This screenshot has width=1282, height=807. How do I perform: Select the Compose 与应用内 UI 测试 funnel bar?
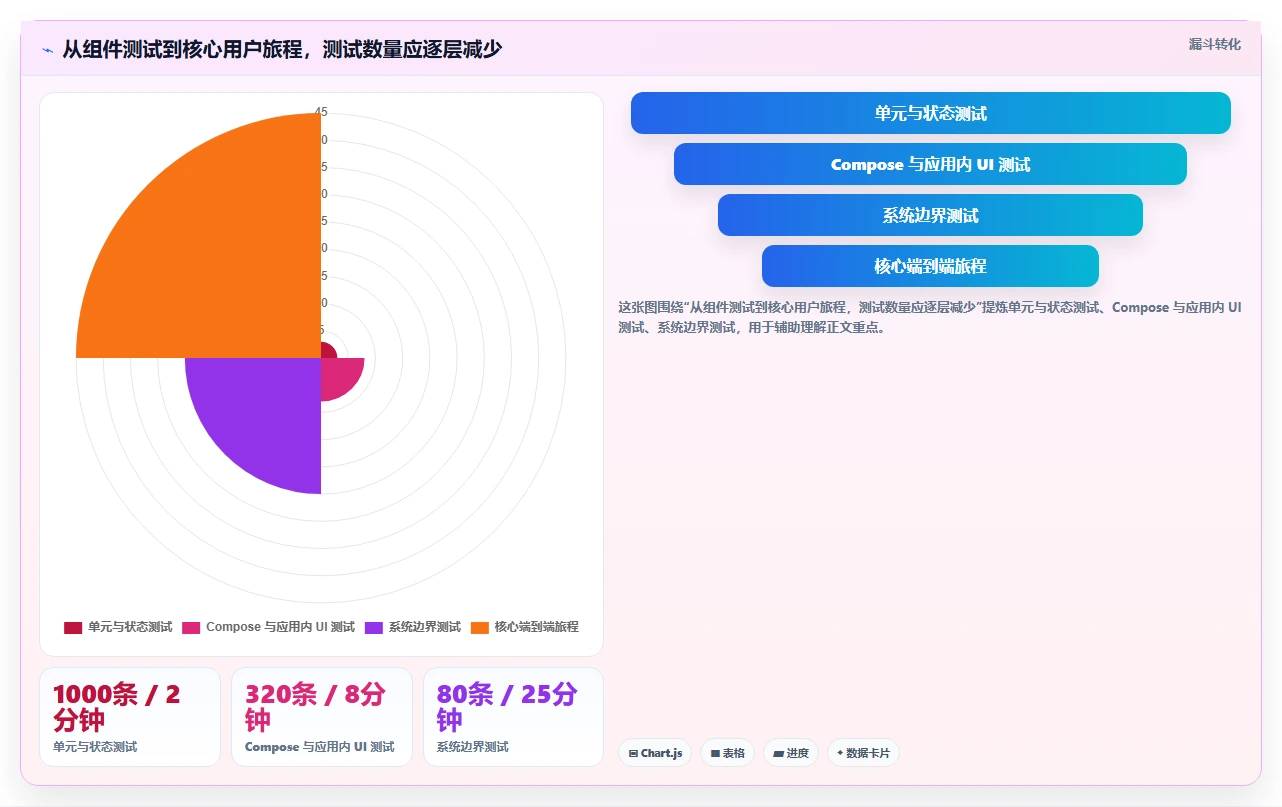930,164
